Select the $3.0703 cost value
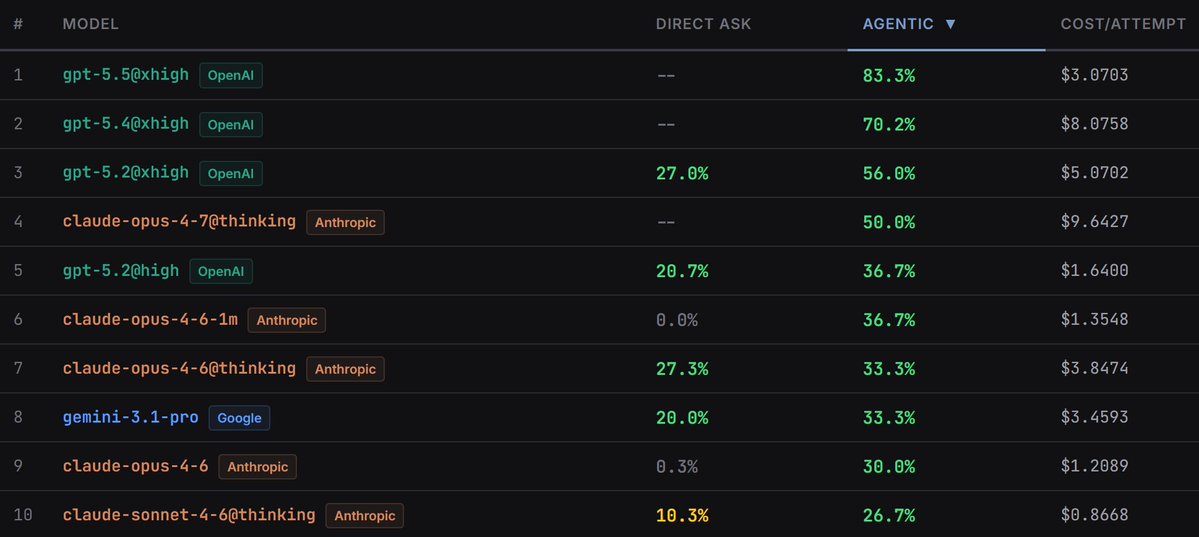 click(x=1094, y=76)
